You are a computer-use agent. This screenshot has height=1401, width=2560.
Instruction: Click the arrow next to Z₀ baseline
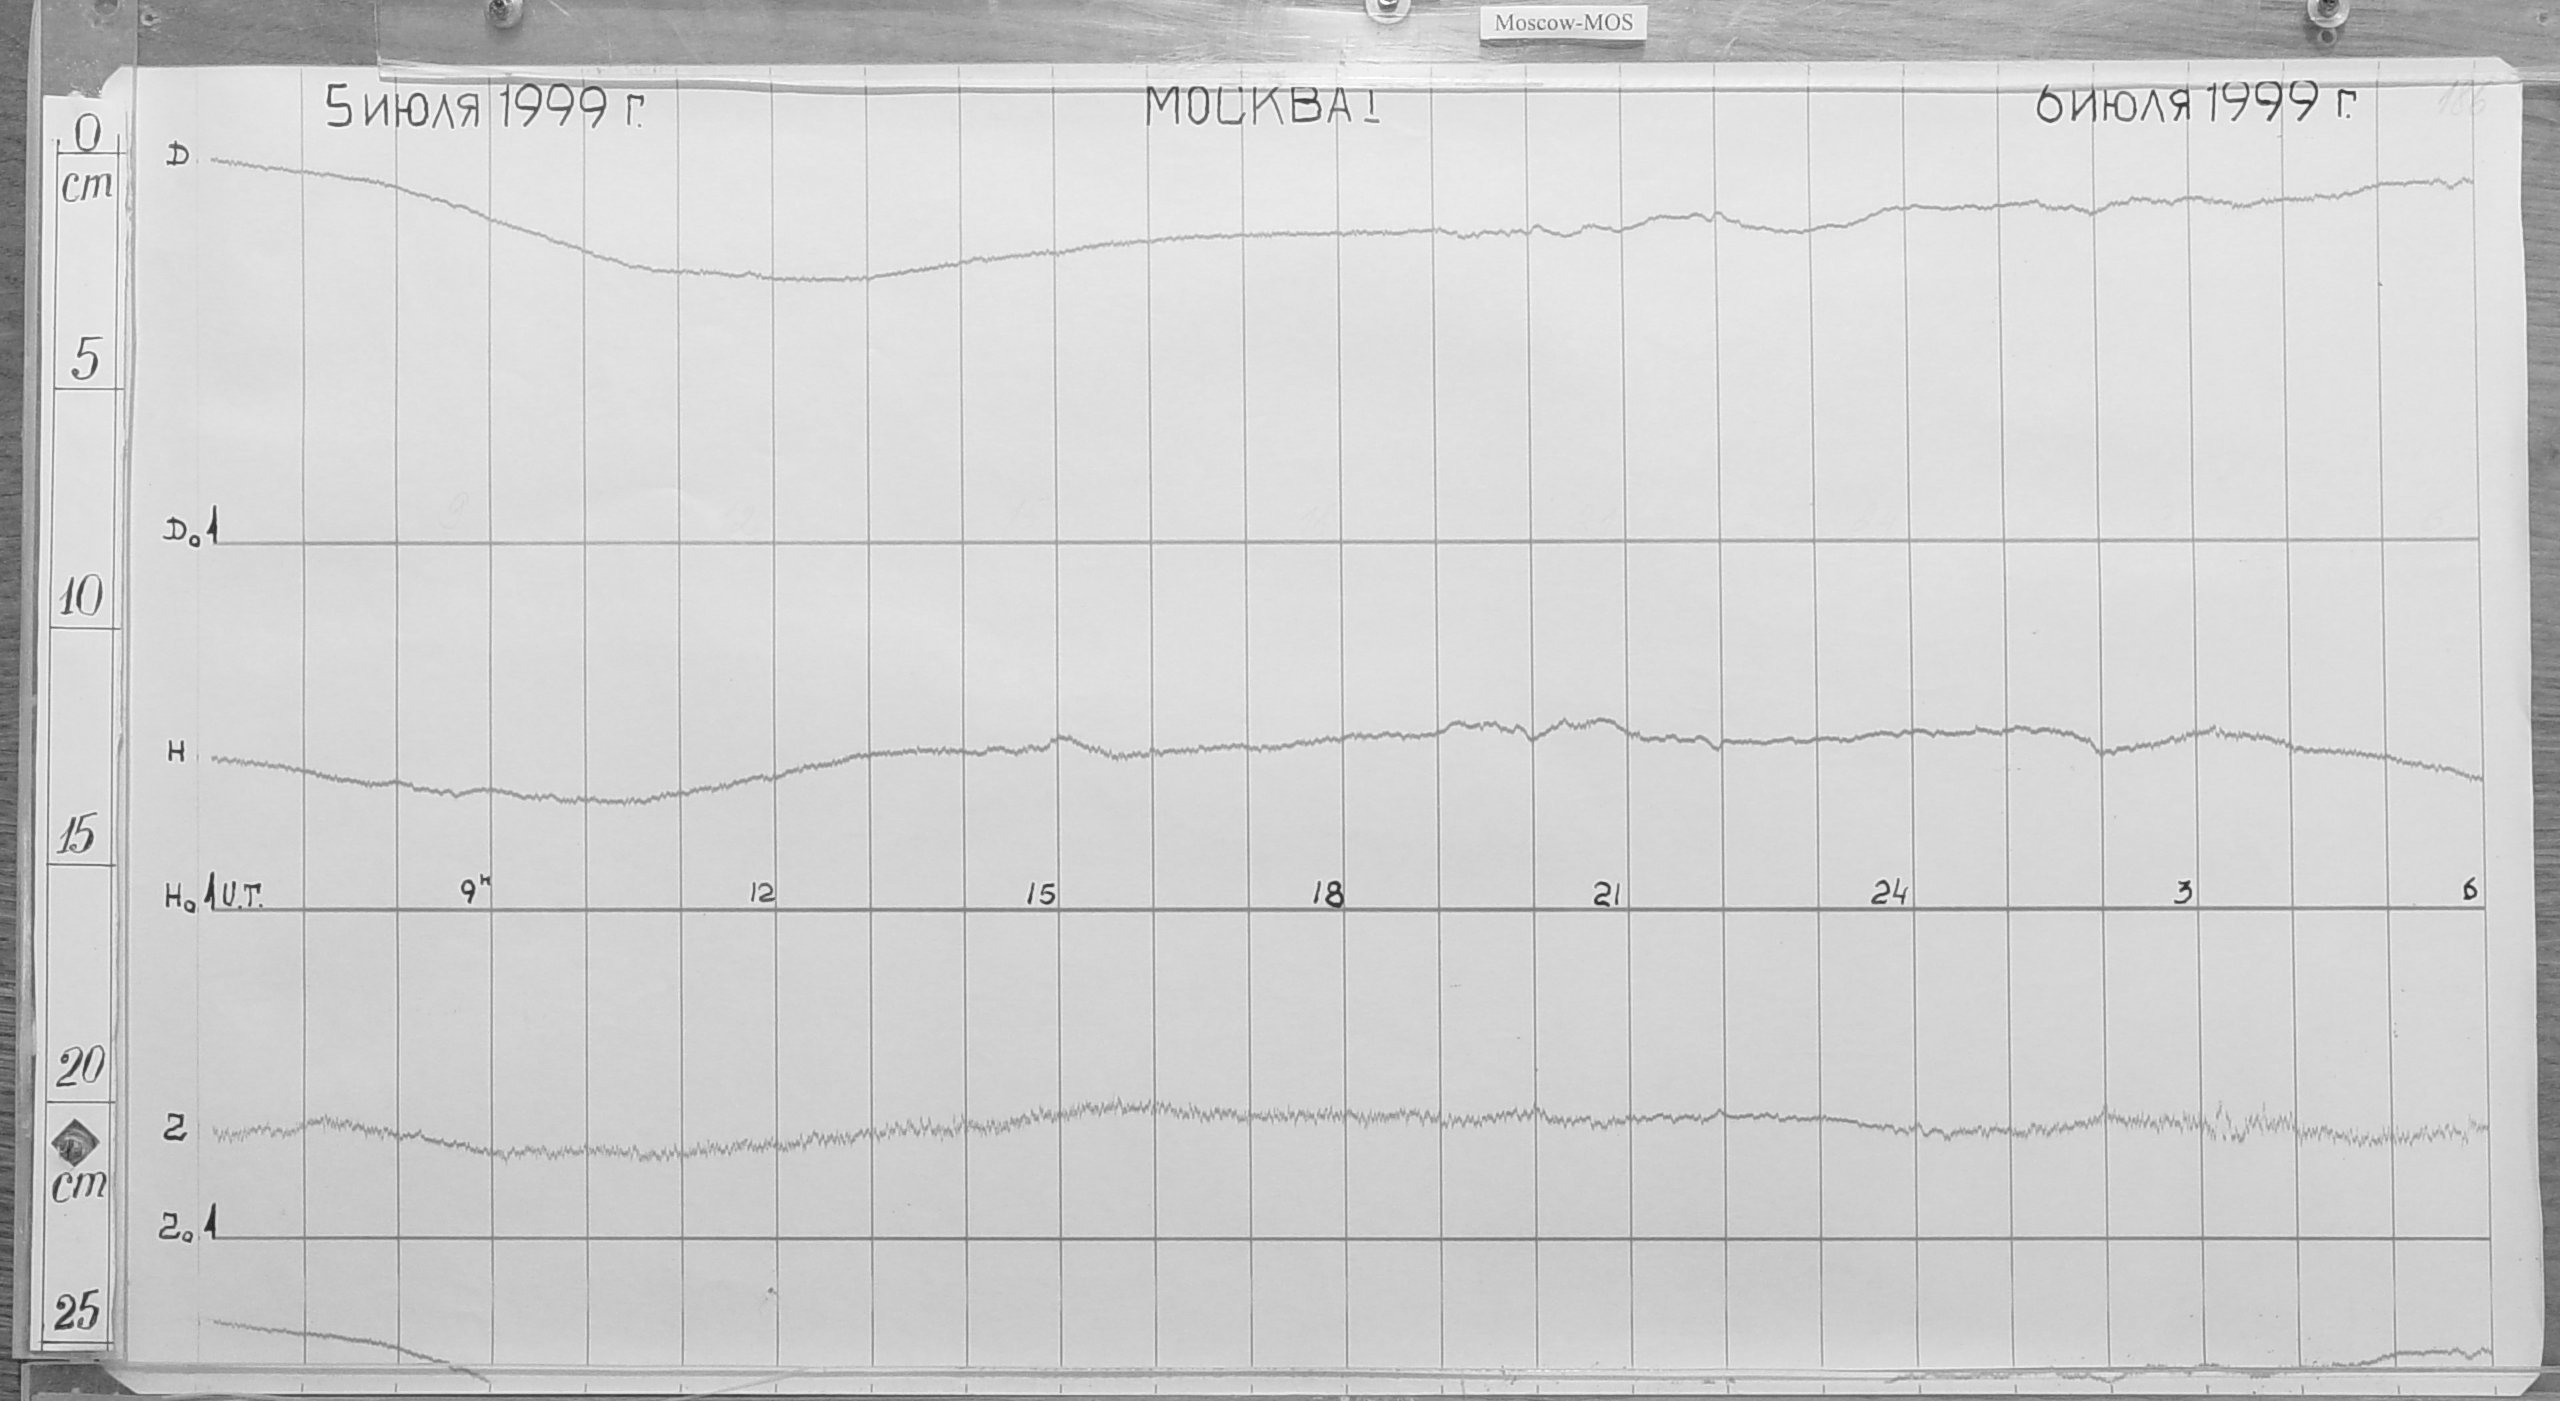[211, 1223]
